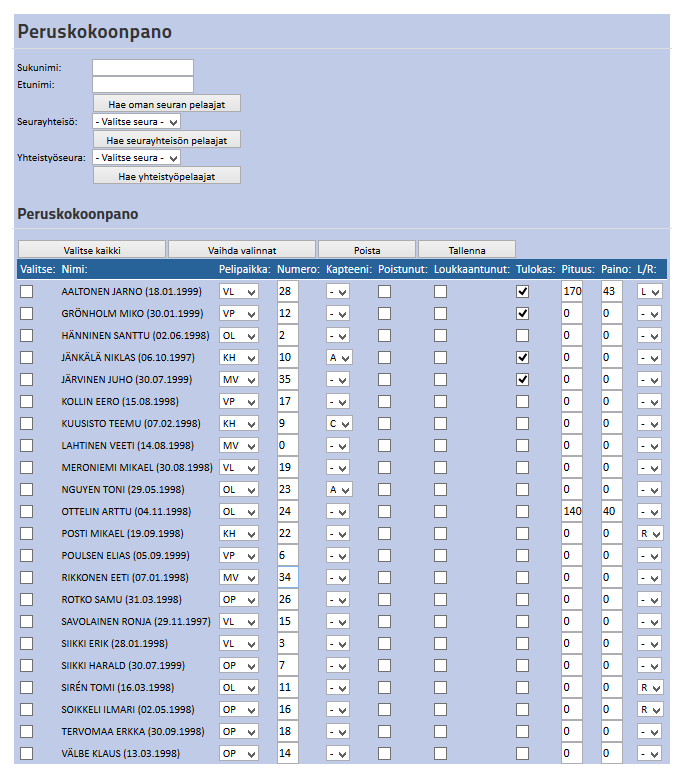The image size is (679, 776).
Task: Click the Vaihda valinnat button
Action: pos(242,250)
